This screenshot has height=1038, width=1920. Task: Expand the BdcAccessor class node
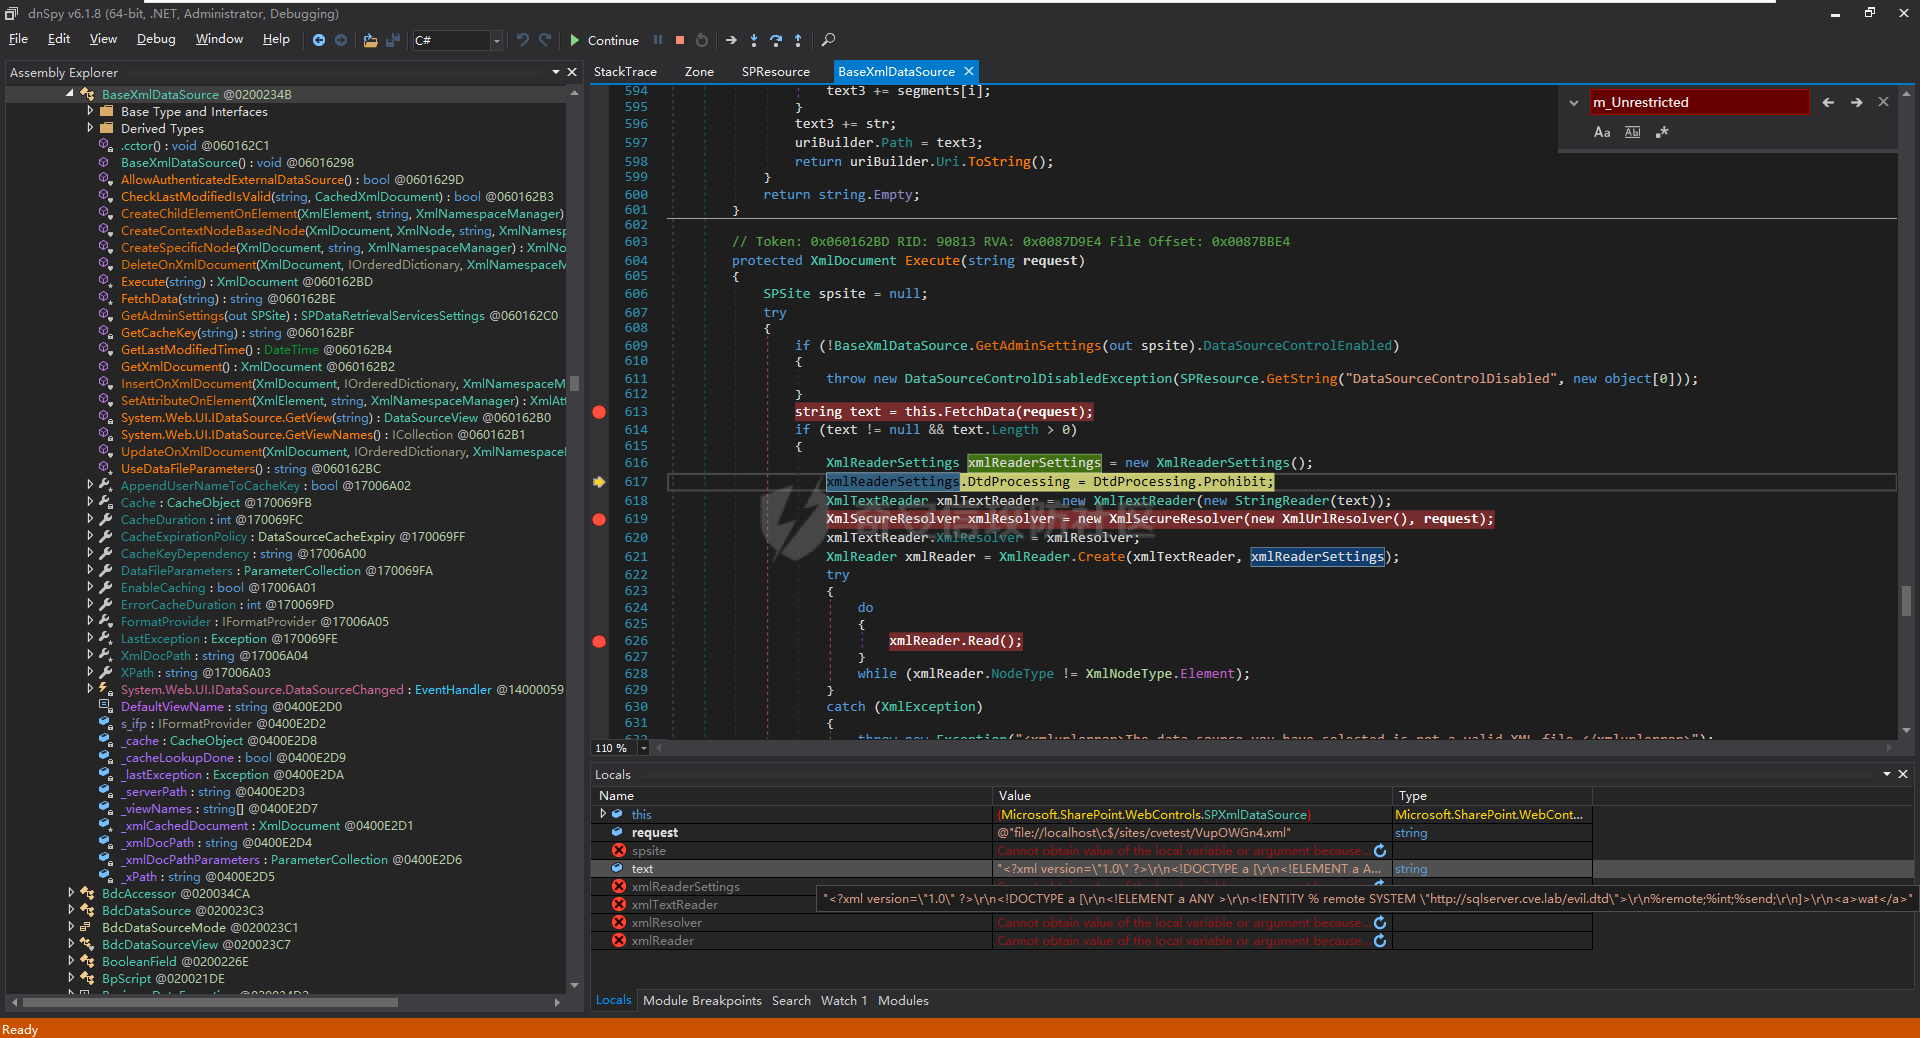[x=71, y=893]
